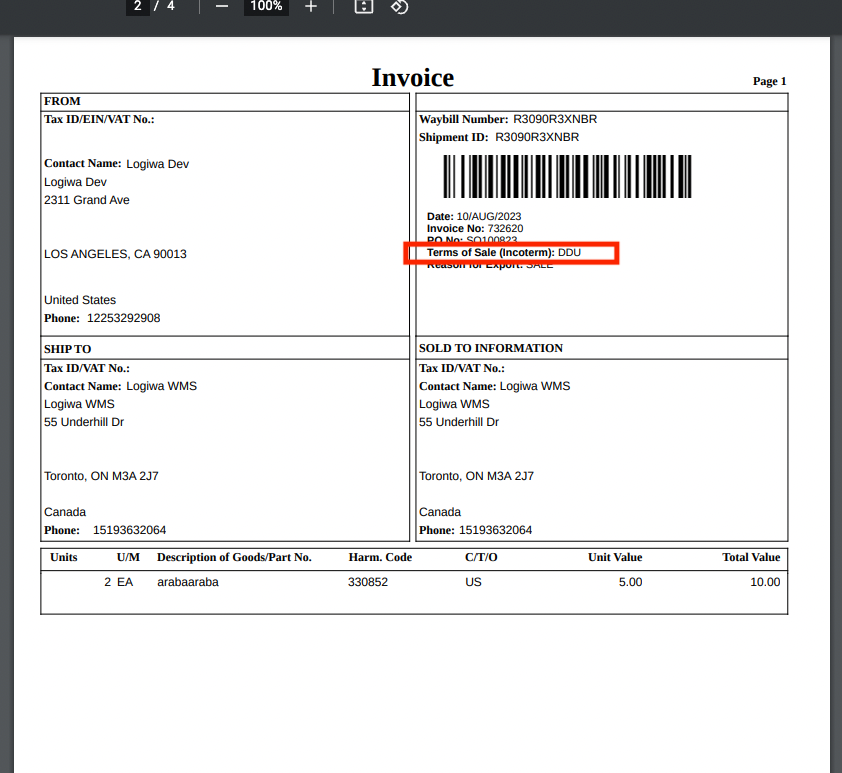The image size is (842, 773).
Task: Click the Invoice No 732620 value
Action: click(504, 228)
